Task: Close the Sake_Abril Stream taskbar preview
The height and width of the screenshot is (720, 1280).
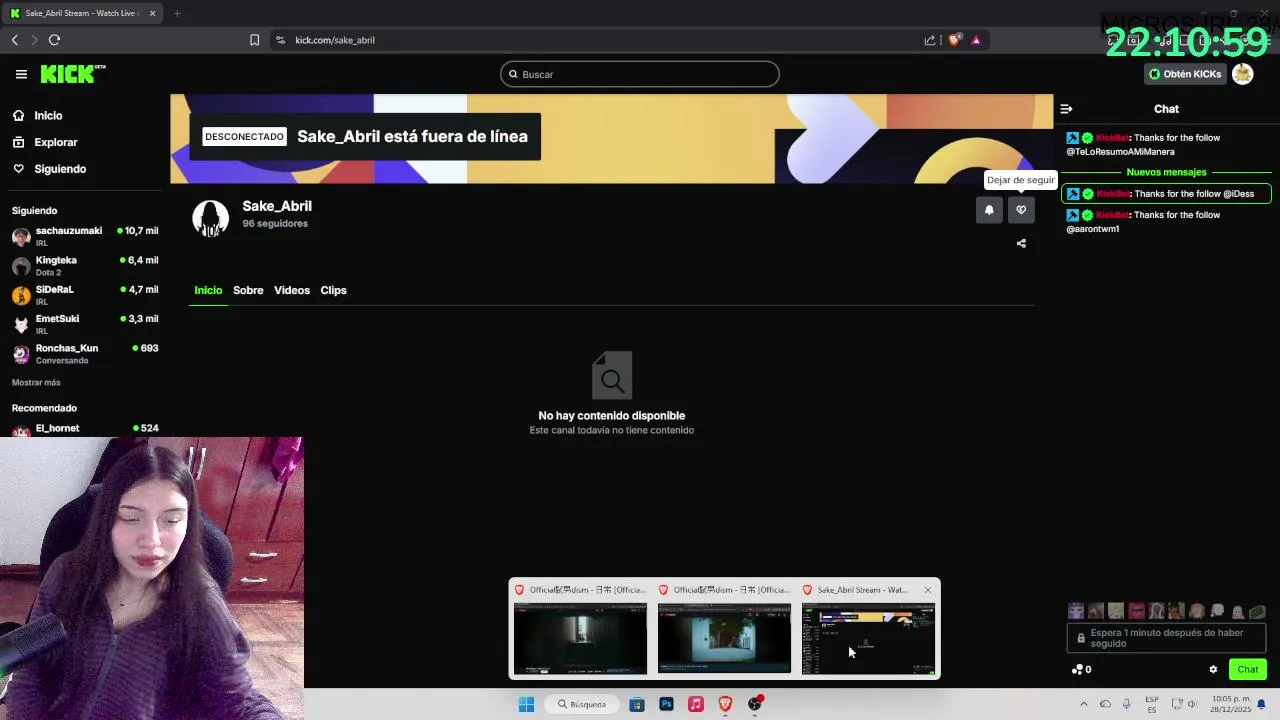Action: 927,590
